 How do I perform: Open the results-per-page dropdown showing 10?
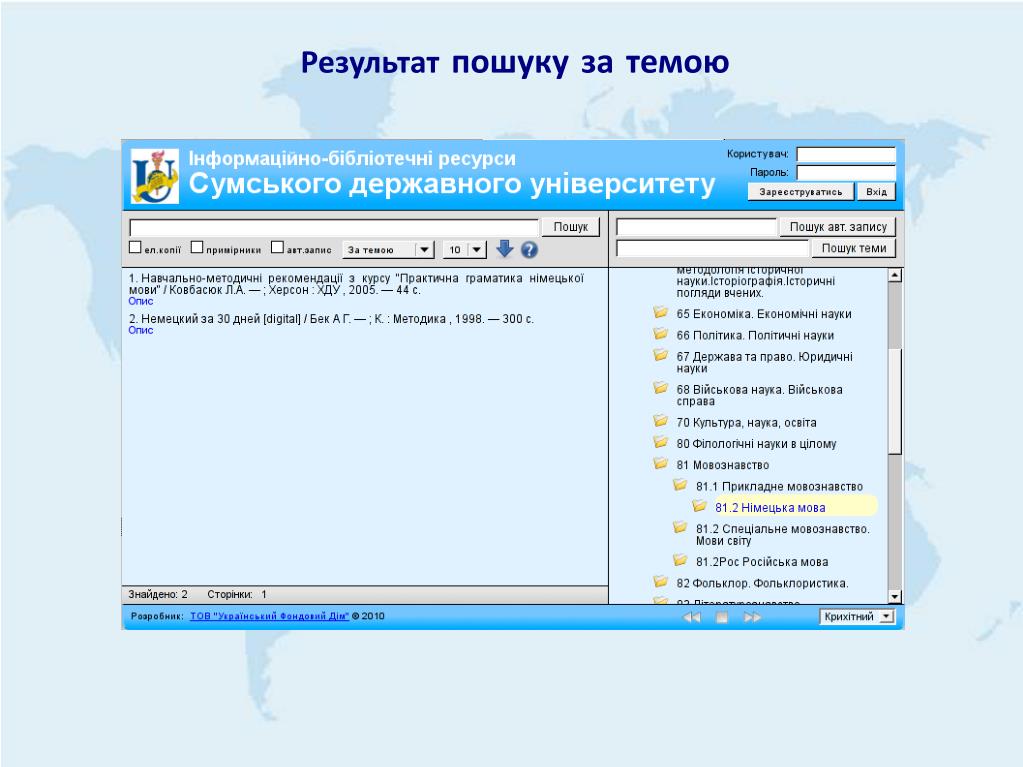tap(465, 250)
